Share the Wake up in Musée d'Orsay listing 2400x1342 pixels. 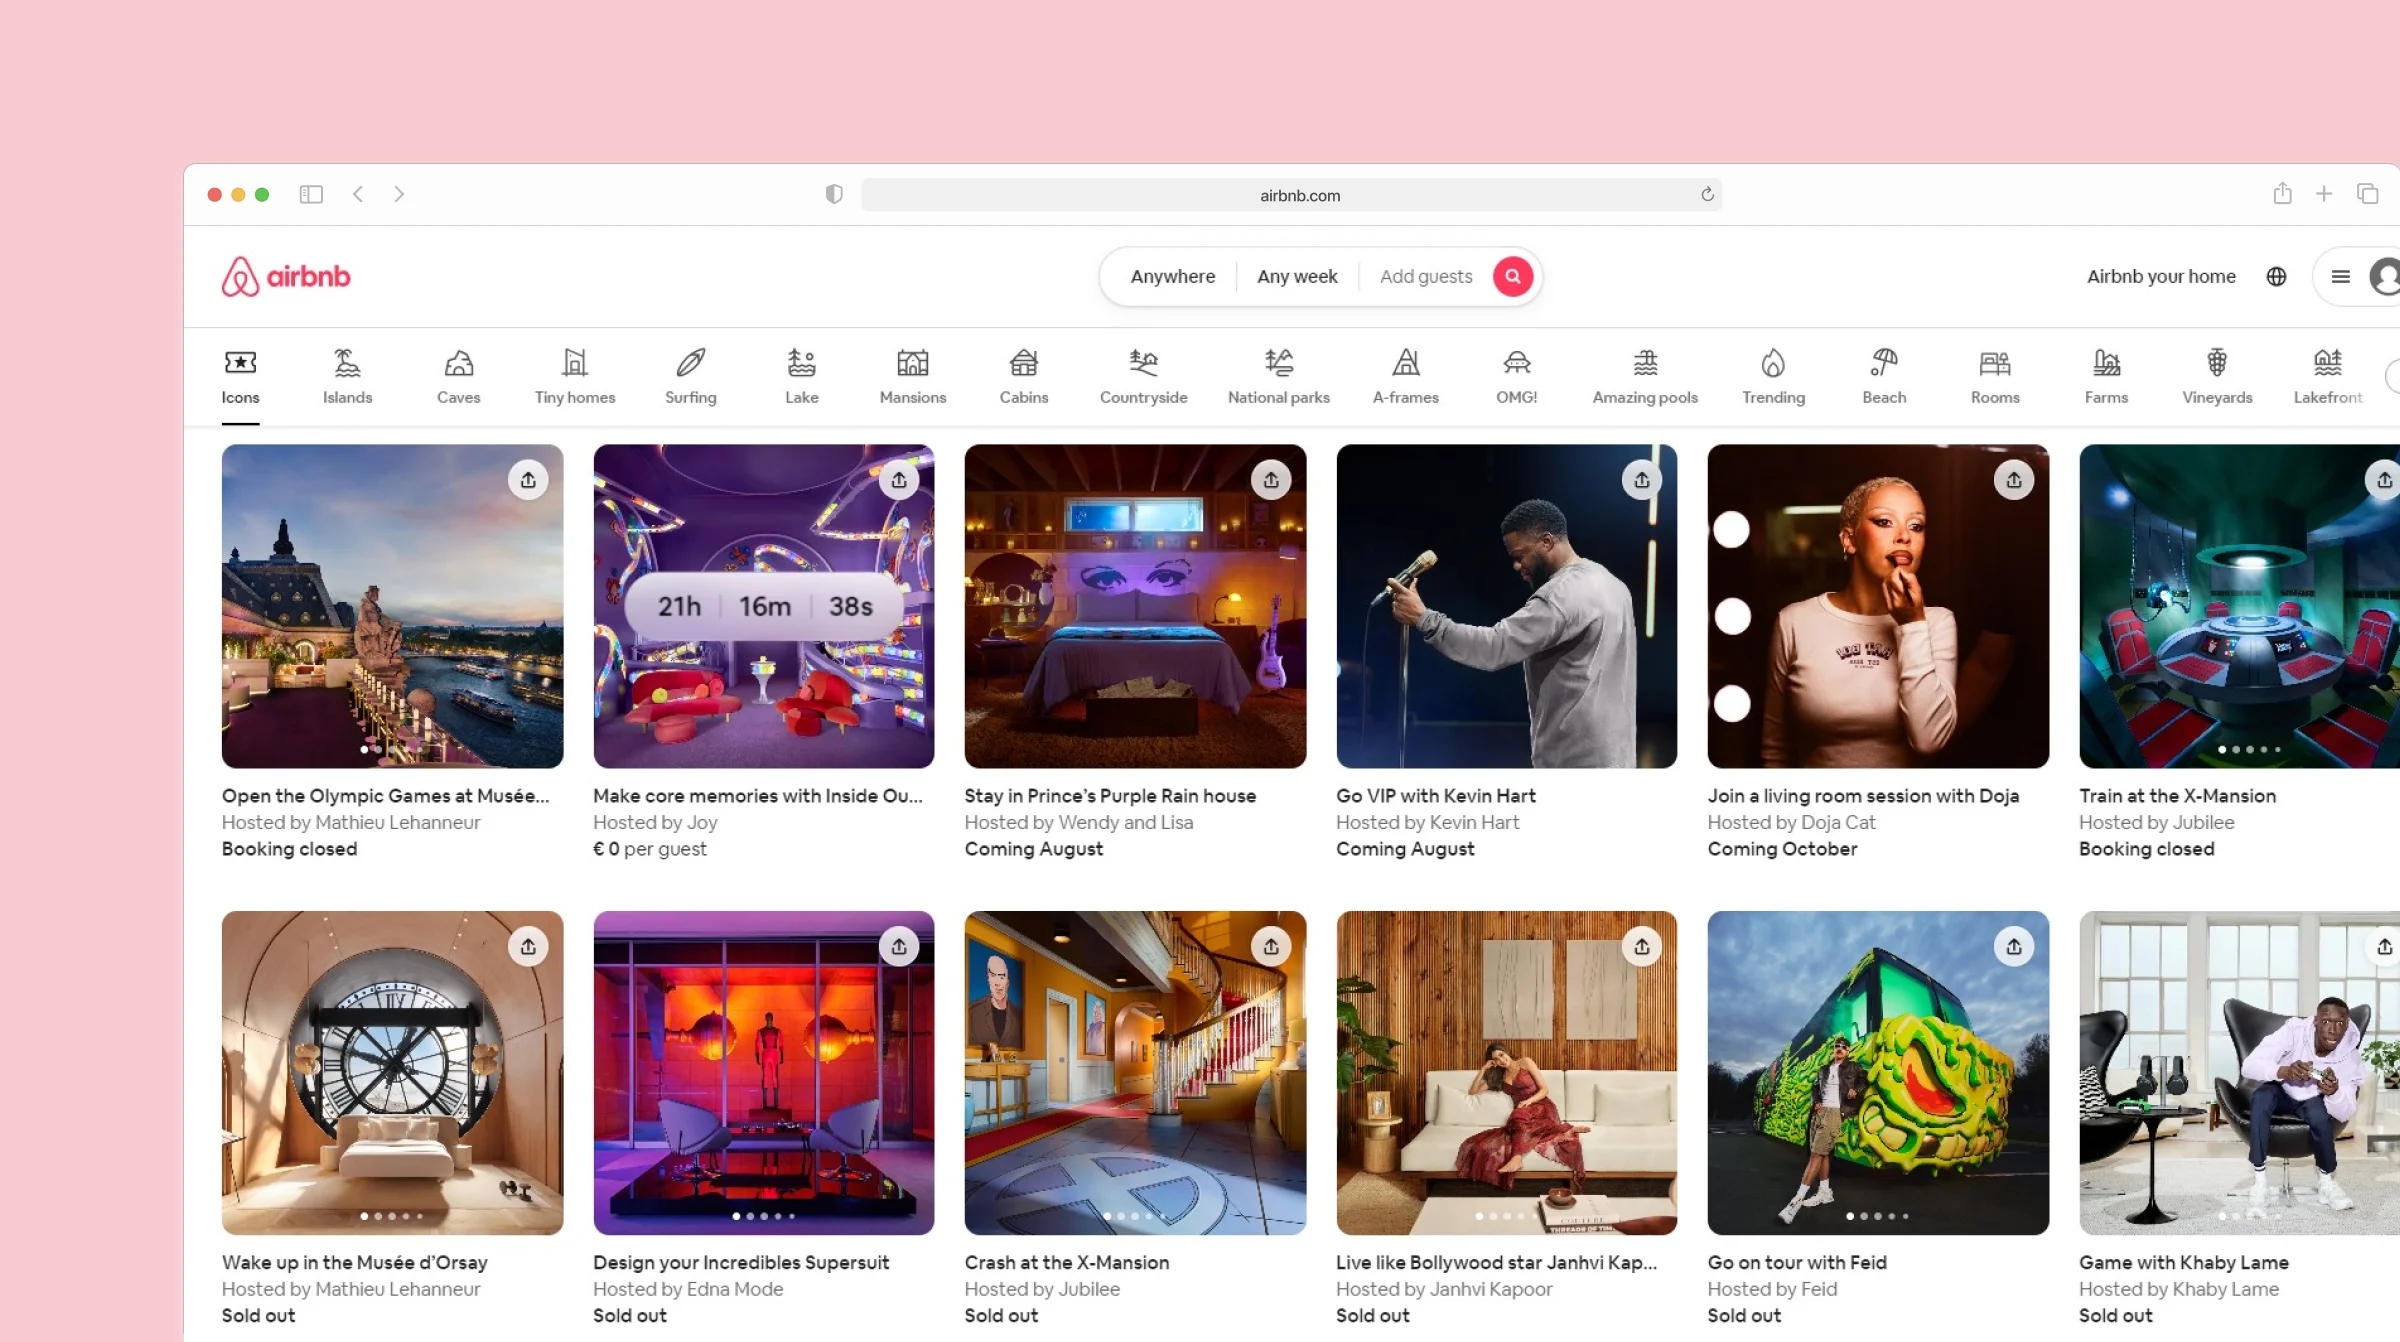[x=528, y=946]
